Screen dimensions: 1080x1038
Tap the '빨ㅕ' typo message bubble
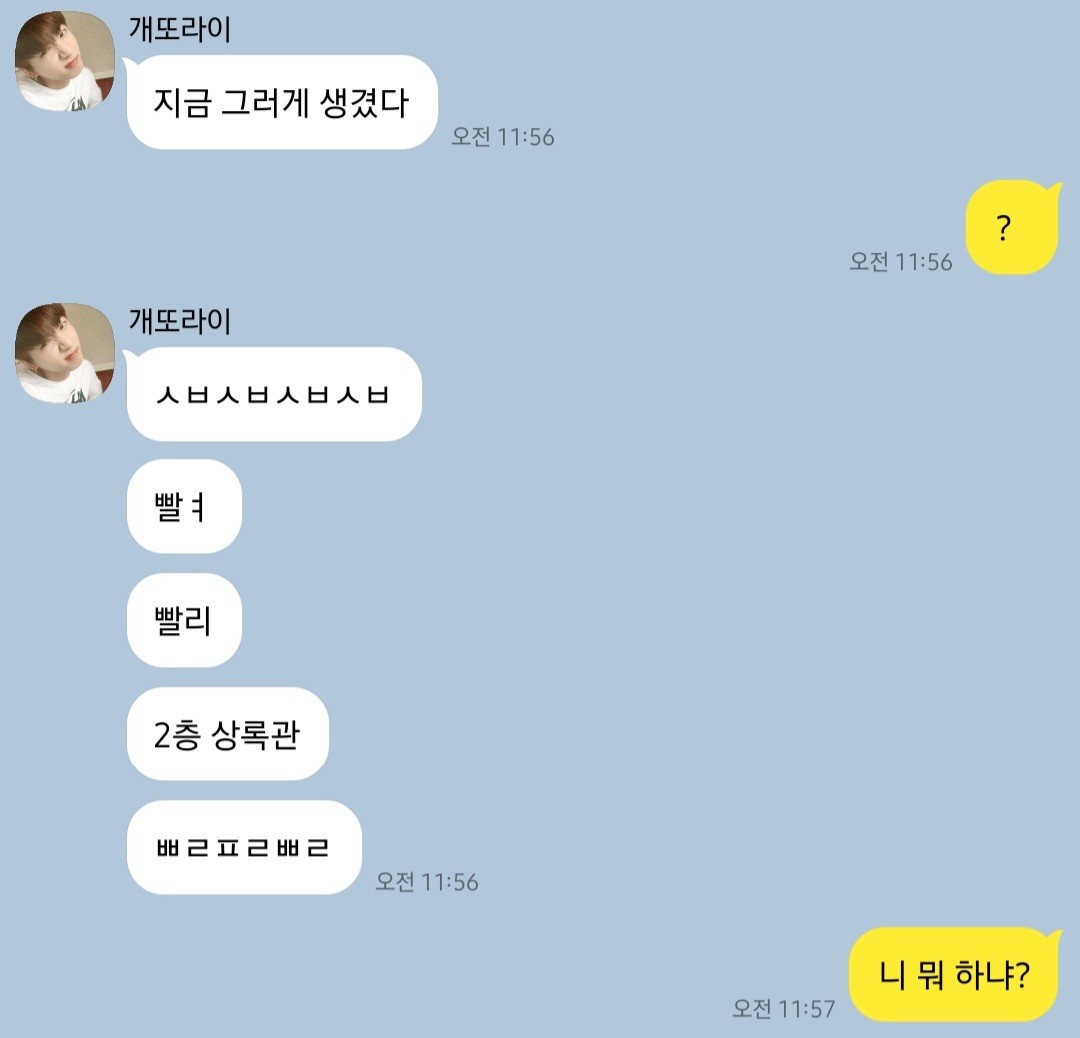[x=184, y=506]
